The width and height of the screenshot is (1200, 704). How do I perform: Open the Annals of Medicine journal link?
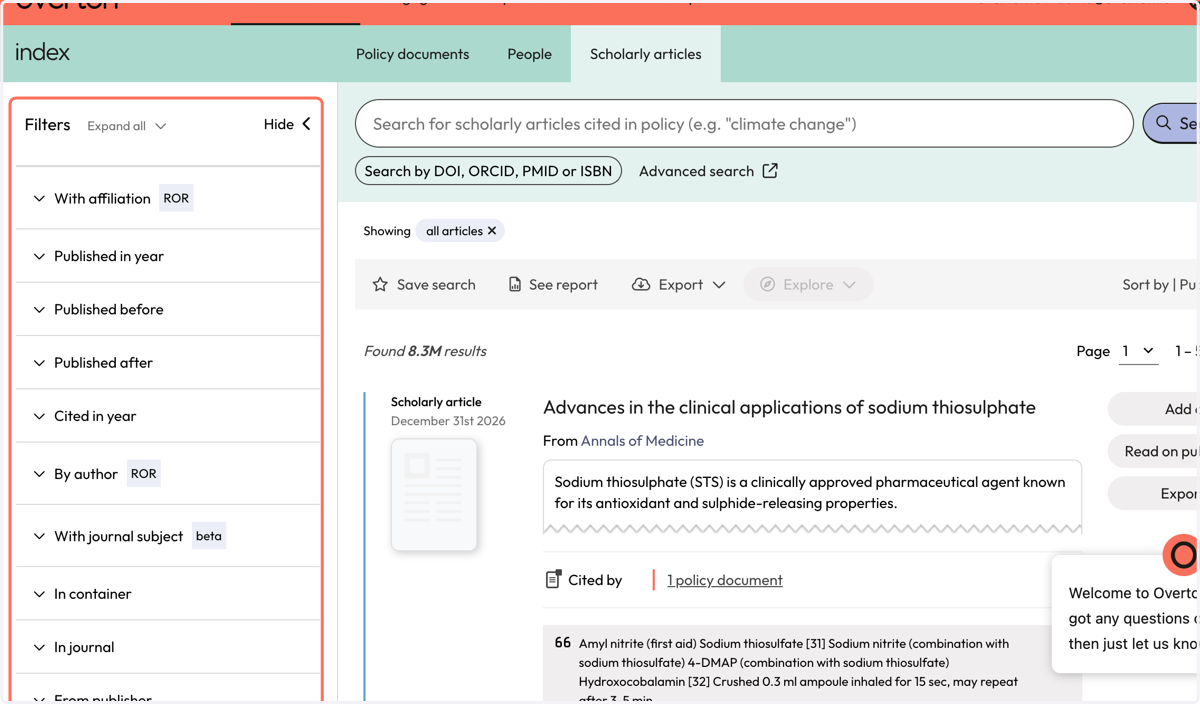point(642,441)
